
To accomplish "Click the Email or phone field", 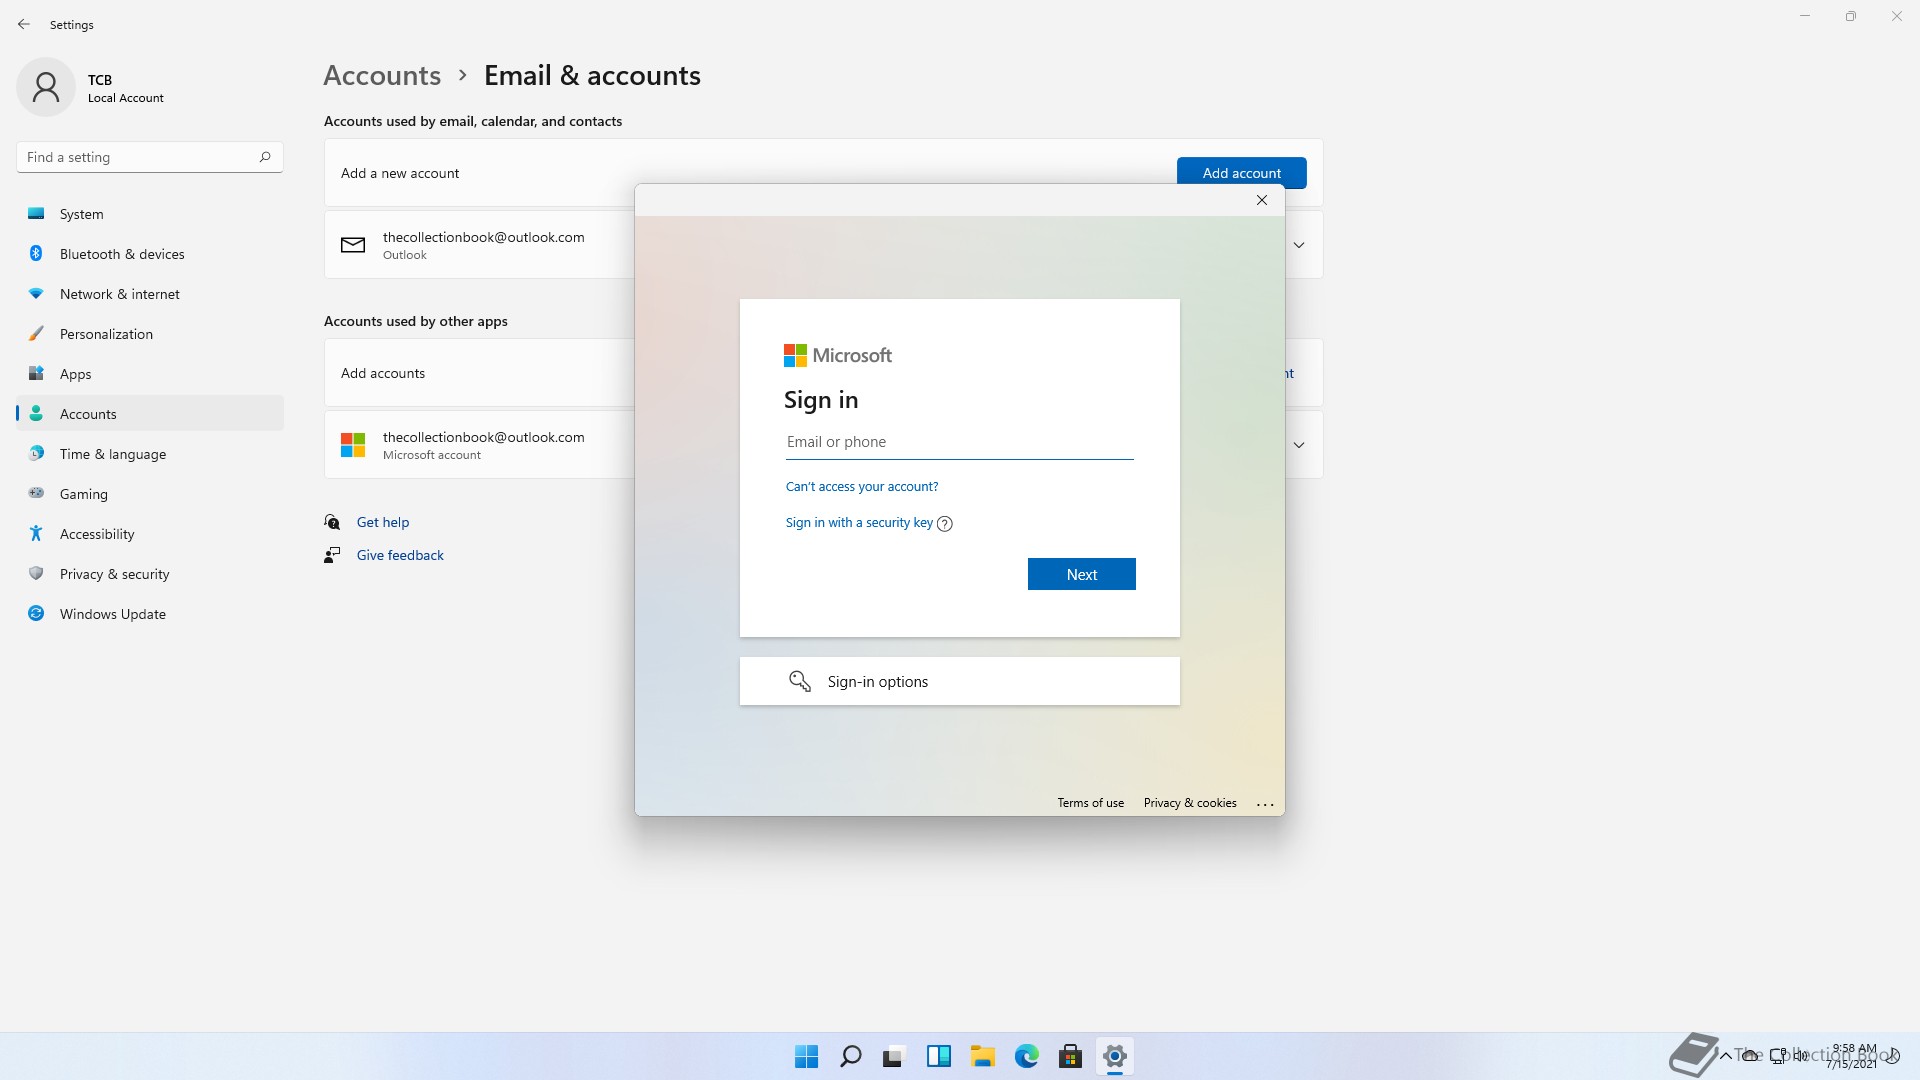I will pos(959,442).
